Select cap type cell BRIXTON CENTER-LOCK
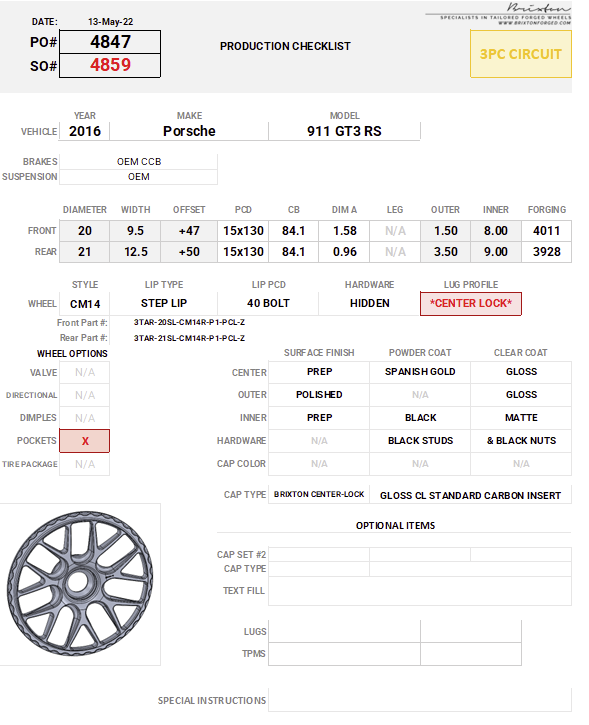 tap(319, 494)
